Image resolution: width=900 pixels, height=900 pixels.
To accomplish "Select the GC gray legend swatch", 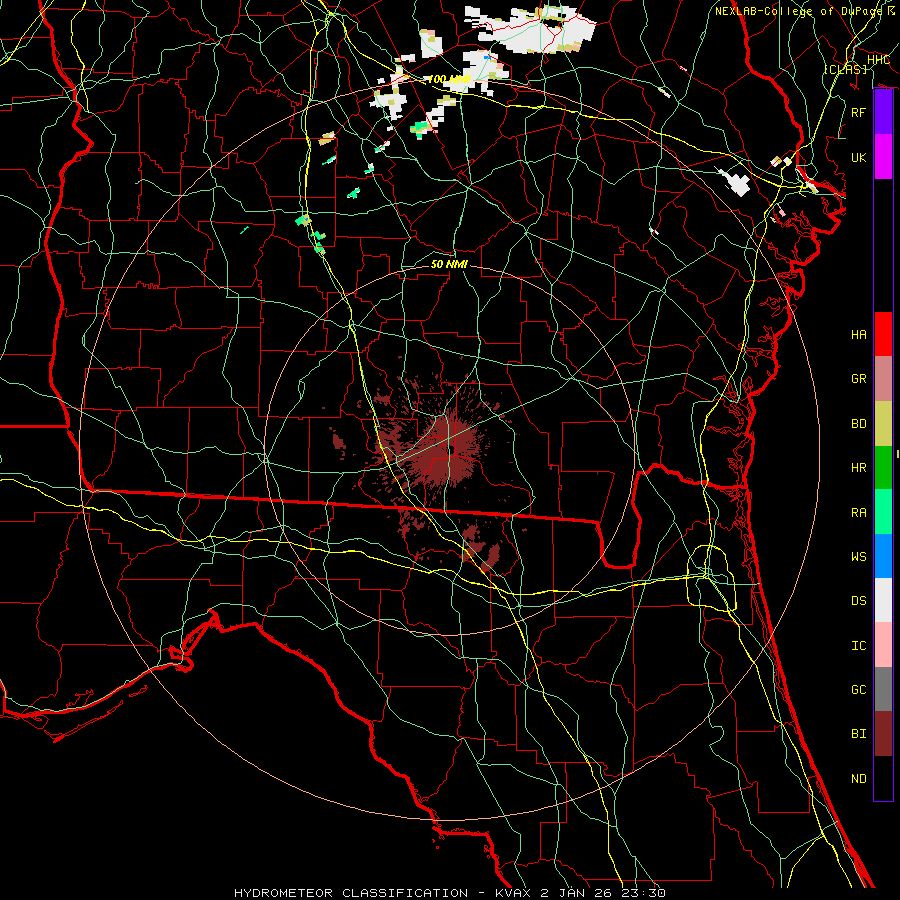I will tap(883, 689).
